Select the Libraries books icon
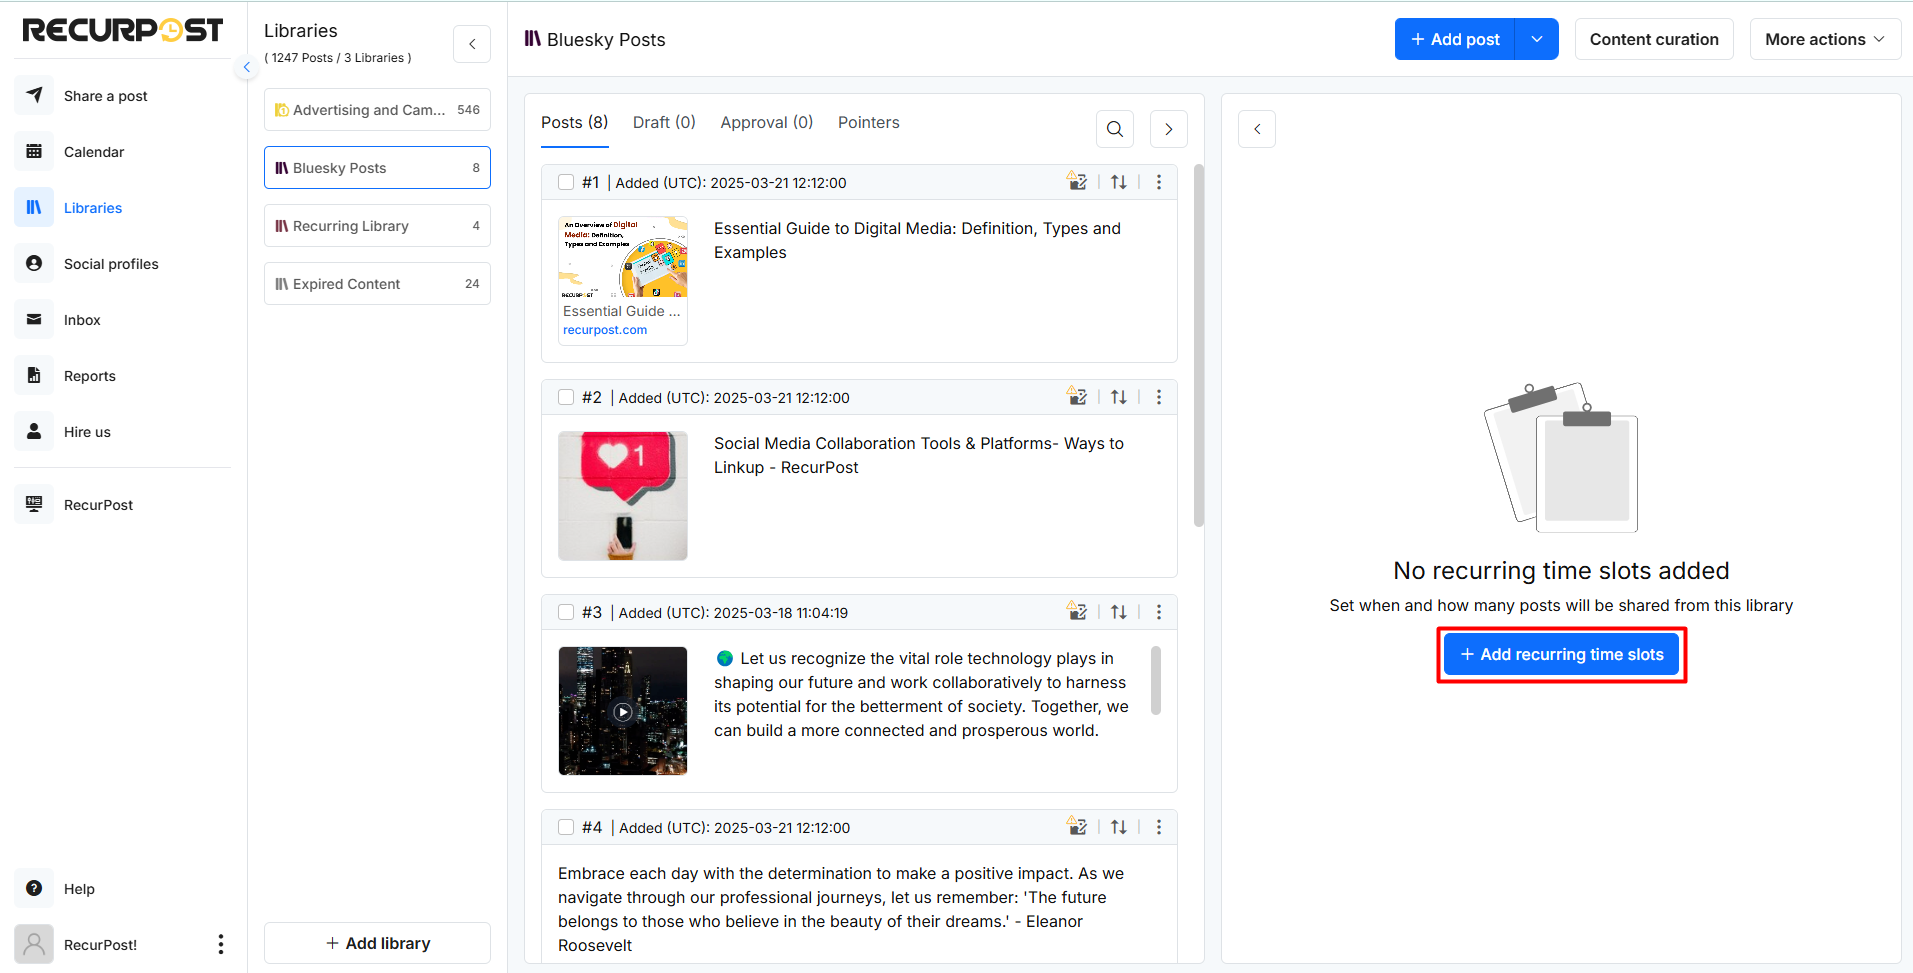 (34, 207)
